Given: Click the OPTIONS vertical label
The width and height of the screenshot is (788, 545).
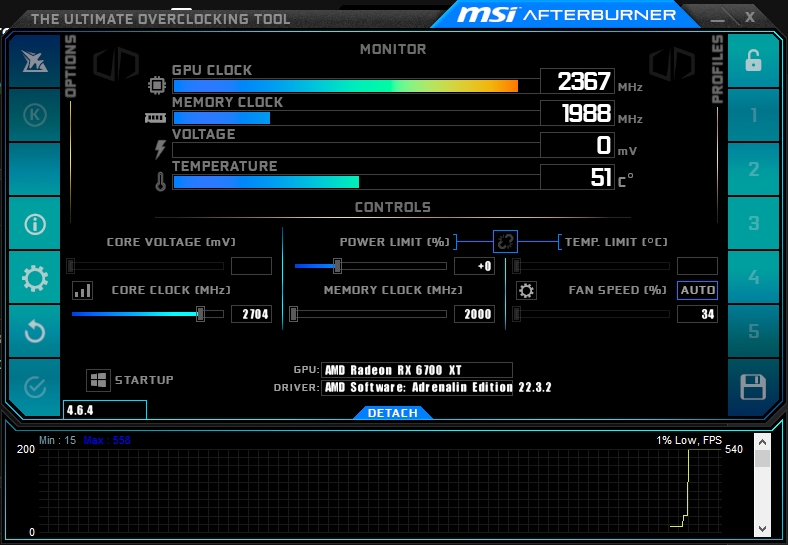Looking at the screenshot, I should [x=71, y=66].
